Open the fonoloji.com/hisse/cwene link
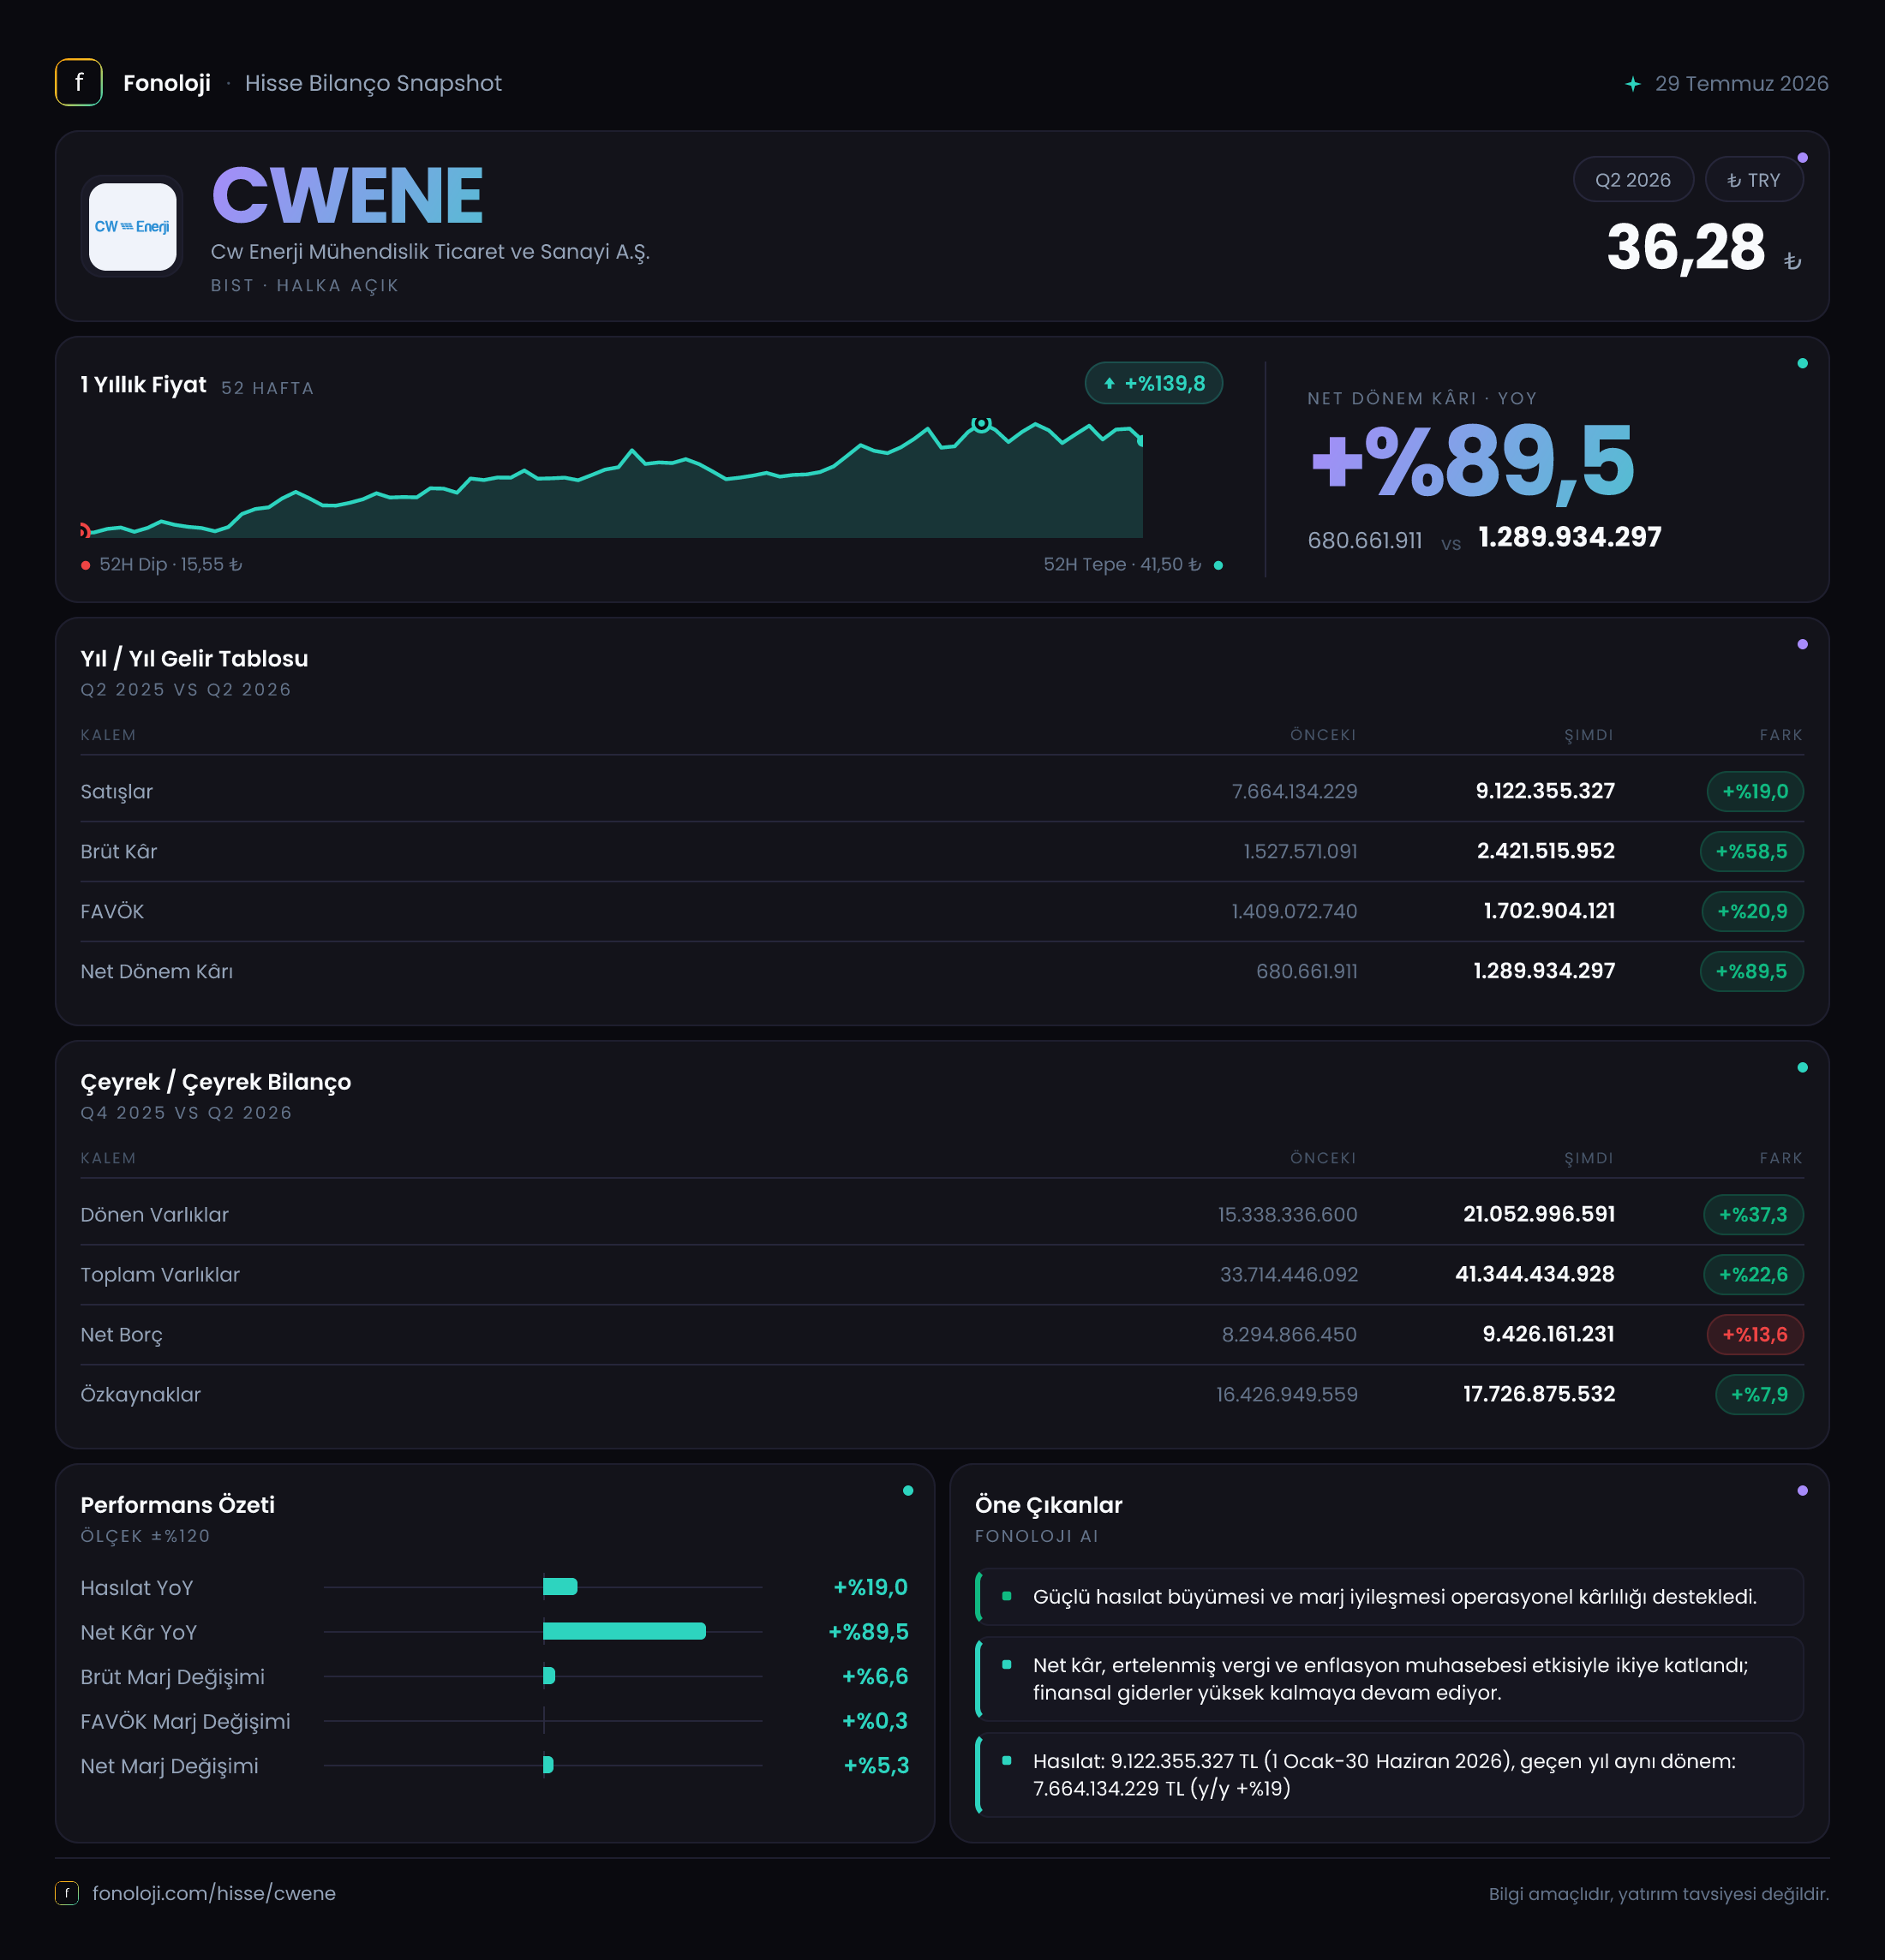Viewport: 1885px width, 1960px height. click(214, 1893)
